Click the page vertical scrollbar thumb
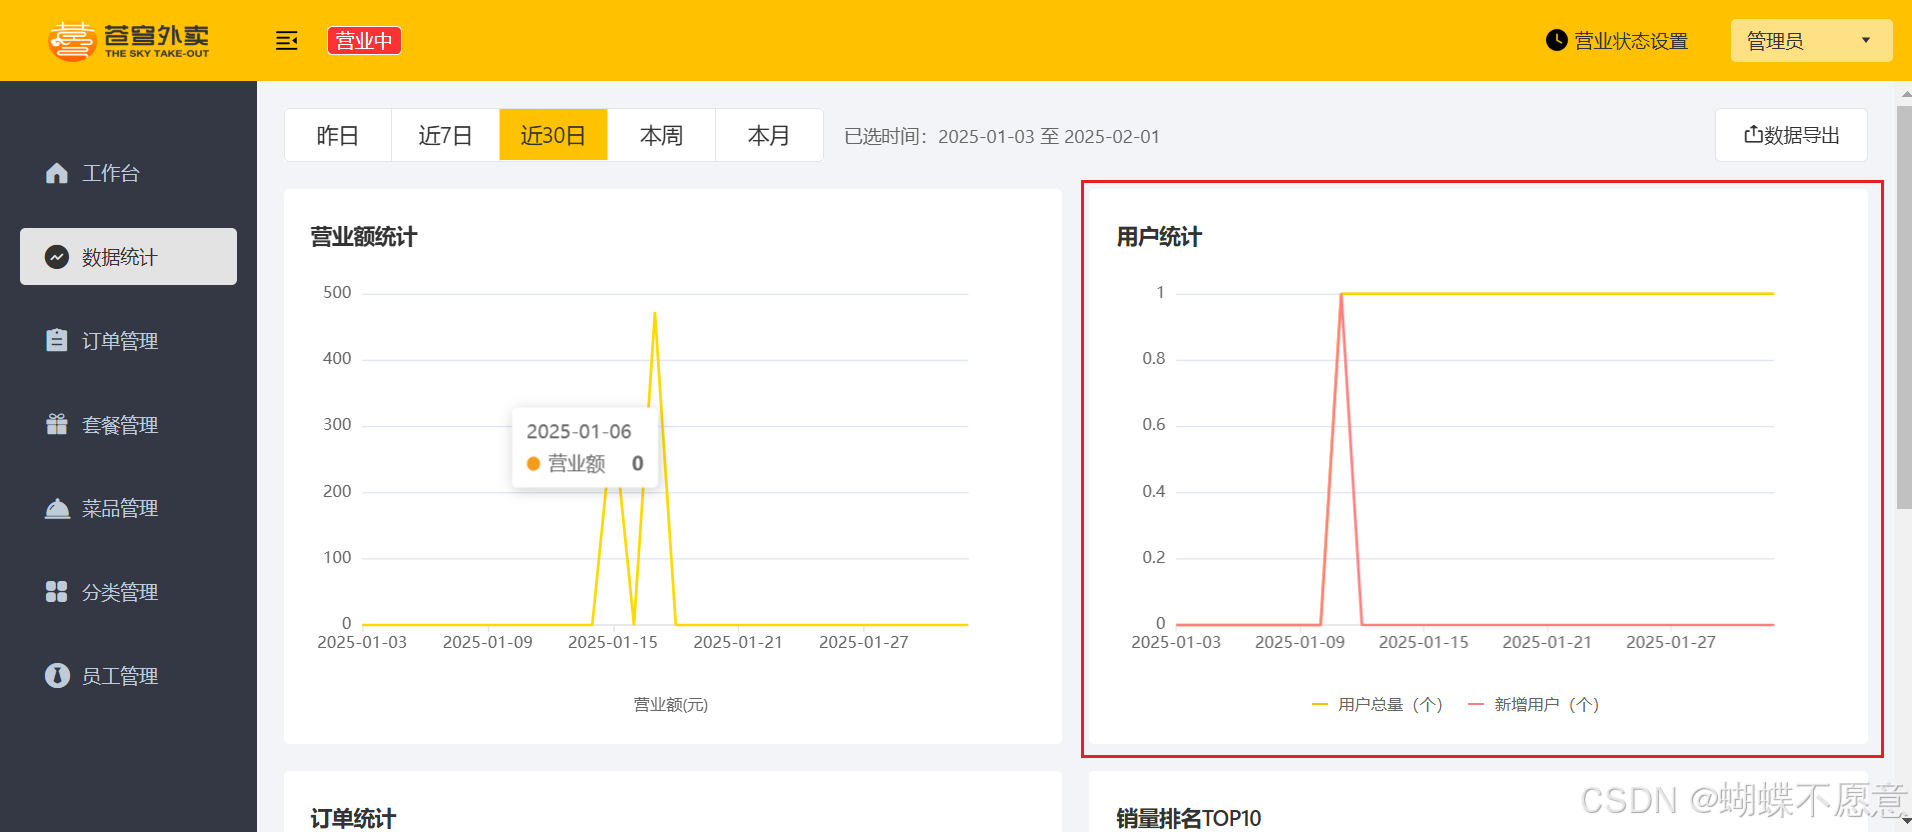Screen dimensions: 1912x832 coord(1904,307)
